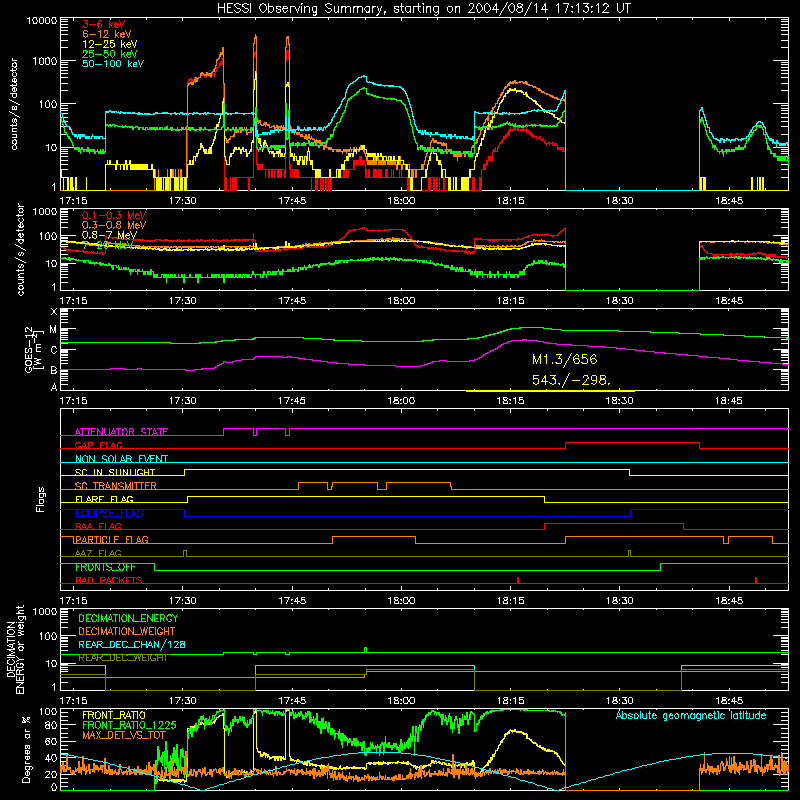Screen dimensions: 800x800
Task: Click the 17:45 tick label under the Flags panel
Action: click(292, 601)
